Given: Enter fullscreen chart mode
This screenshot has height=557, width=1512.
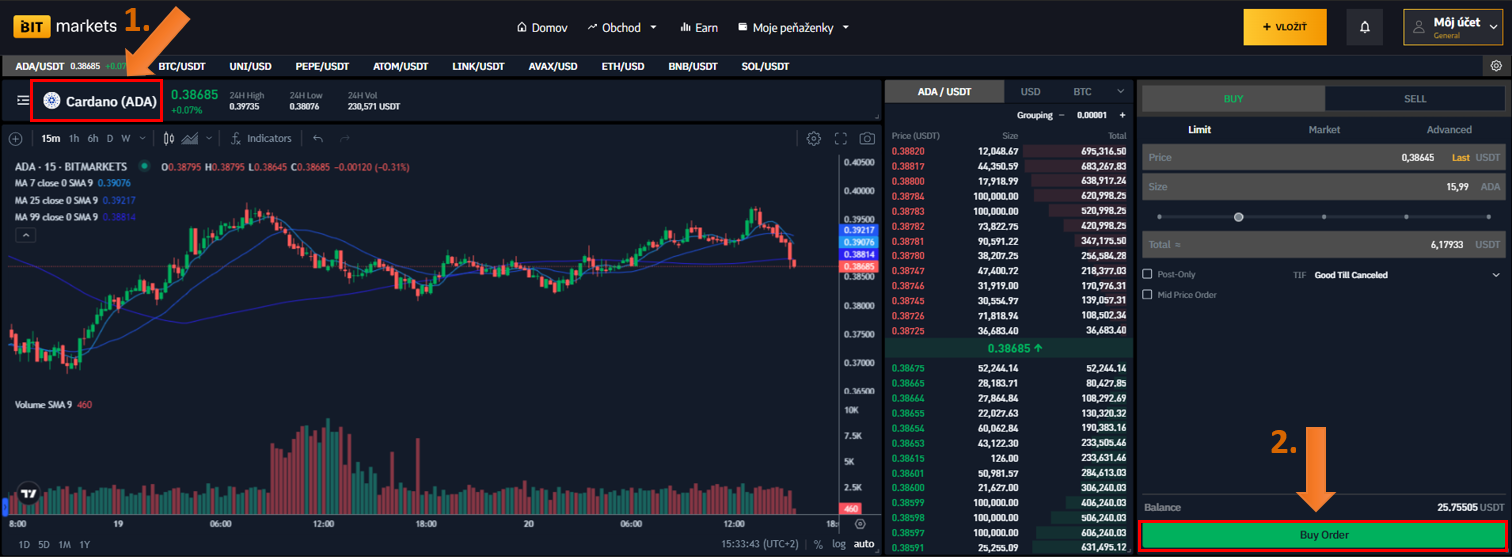Looking at the screenshot, I should pos(841,138).
